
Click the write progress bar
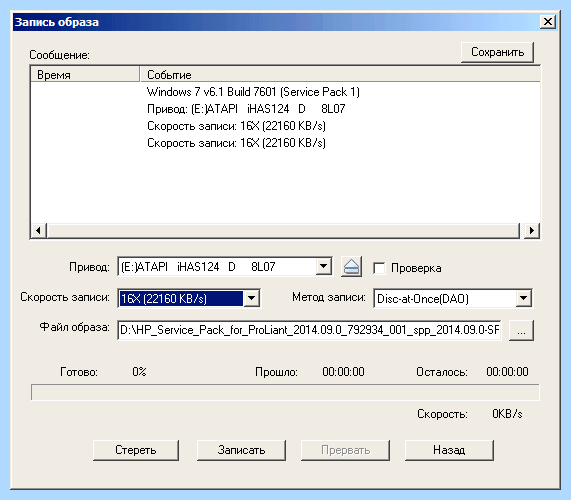tap(285, 392)
